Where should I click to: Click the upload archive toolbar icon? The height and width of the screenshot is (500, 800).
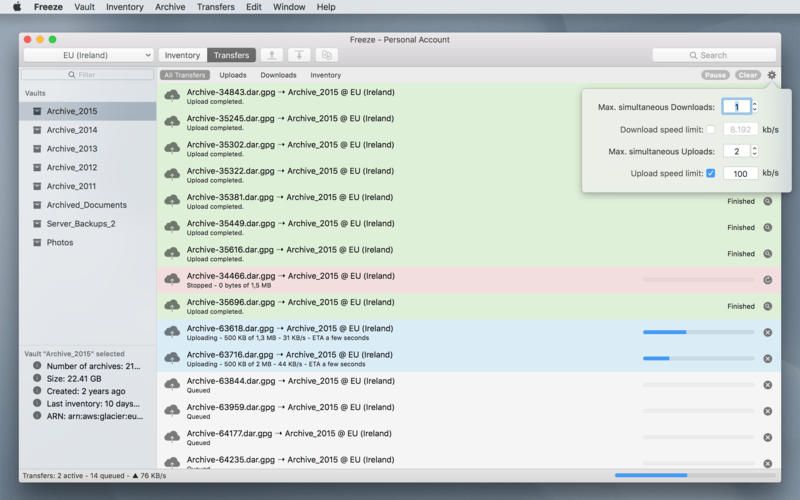[x=272, y=55]
